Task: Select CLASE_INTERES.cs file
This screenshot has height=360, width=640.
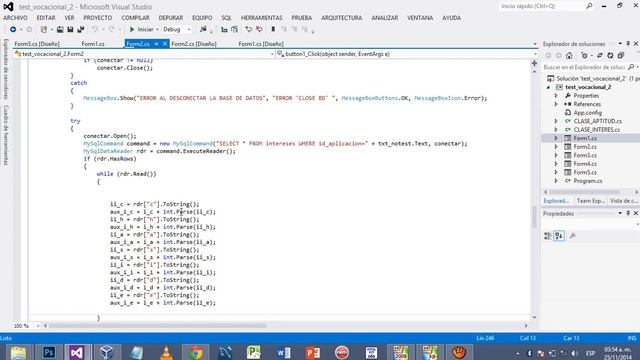Action: point(596,130)
